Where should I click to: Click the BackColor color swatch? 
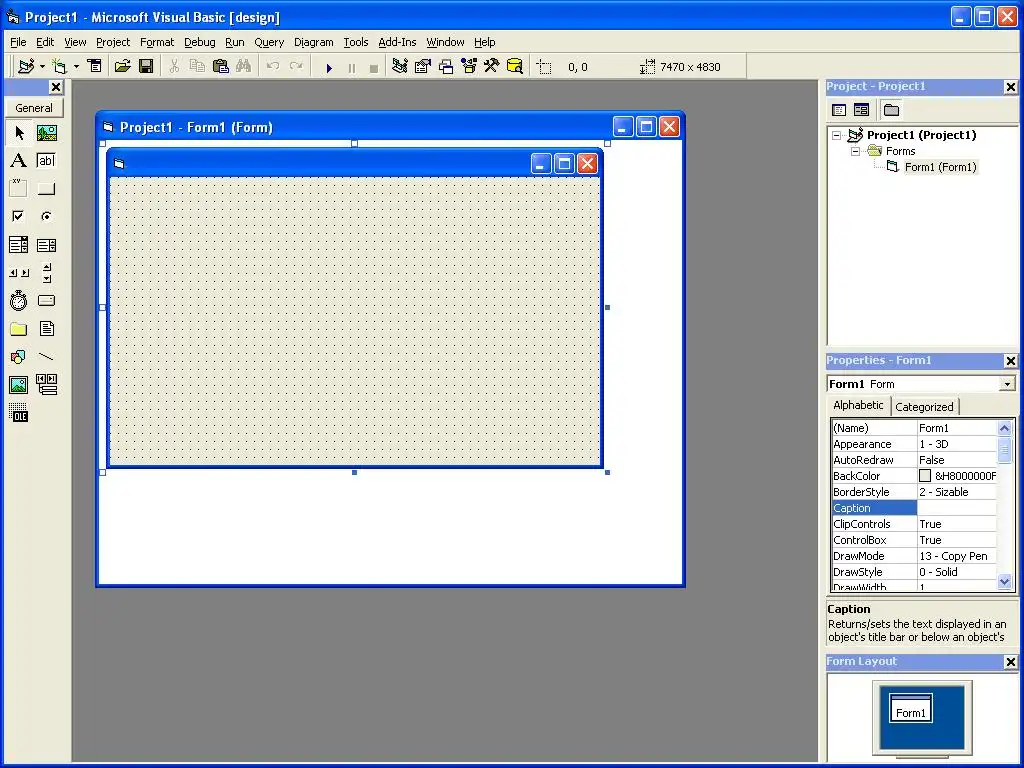925,476
